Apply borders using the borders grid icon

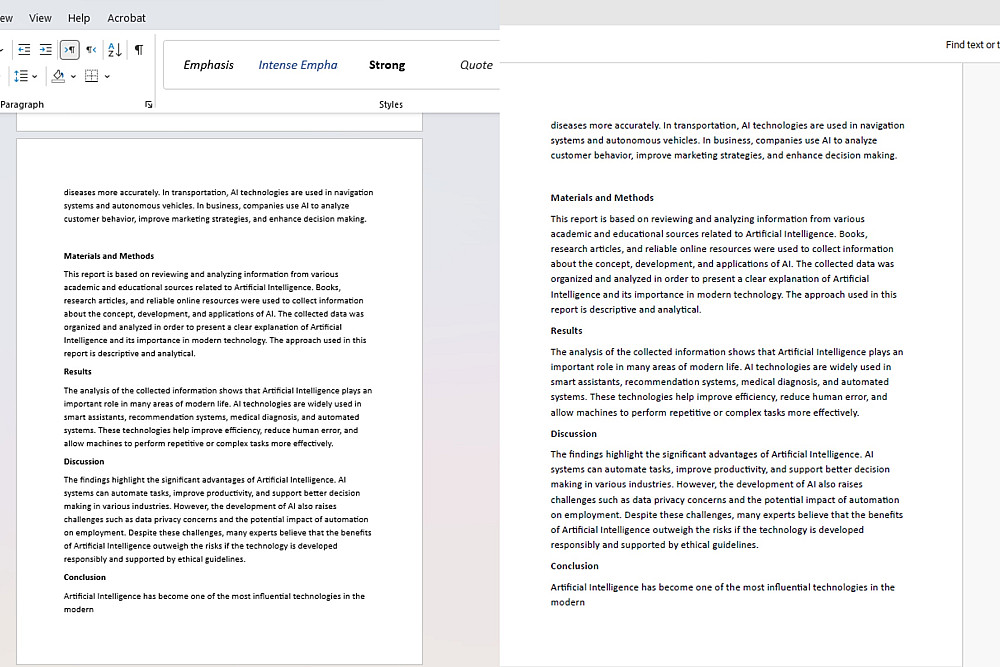click(92, 76)
